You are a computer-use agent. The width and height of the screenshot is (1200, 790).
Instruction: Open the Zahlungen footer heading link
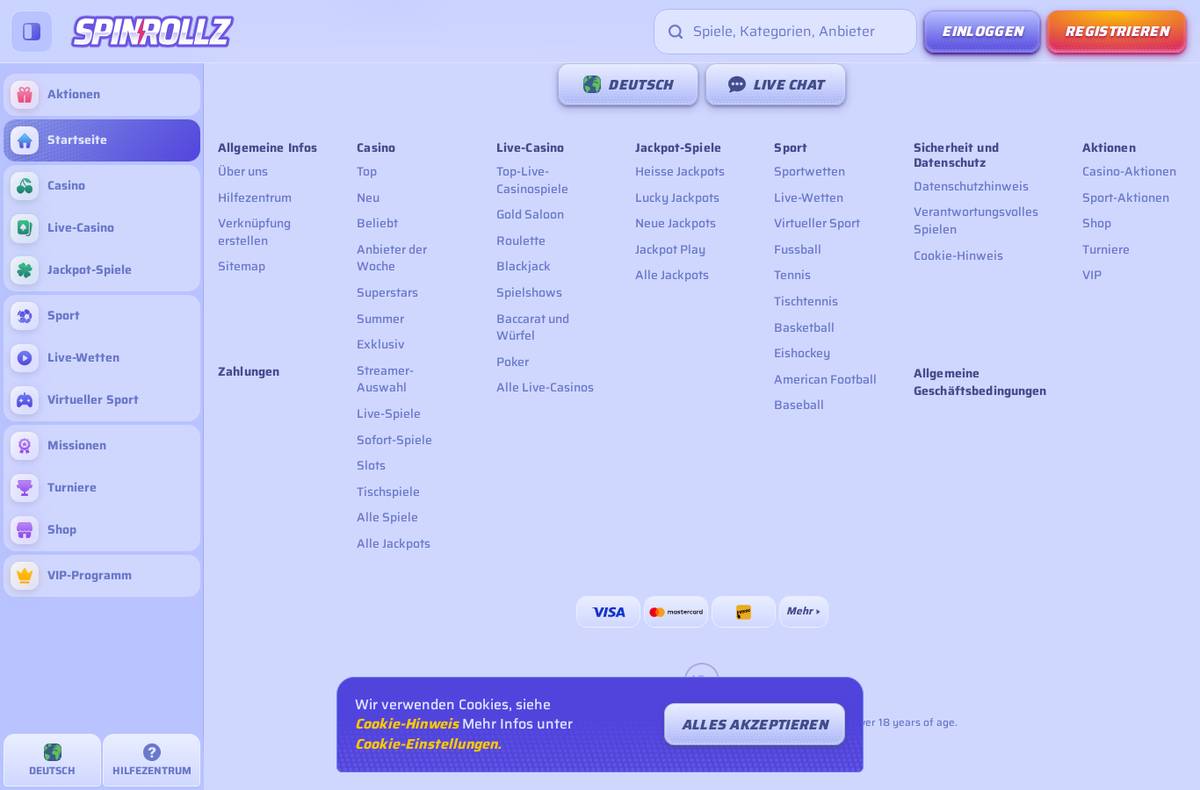coord(249,372)
